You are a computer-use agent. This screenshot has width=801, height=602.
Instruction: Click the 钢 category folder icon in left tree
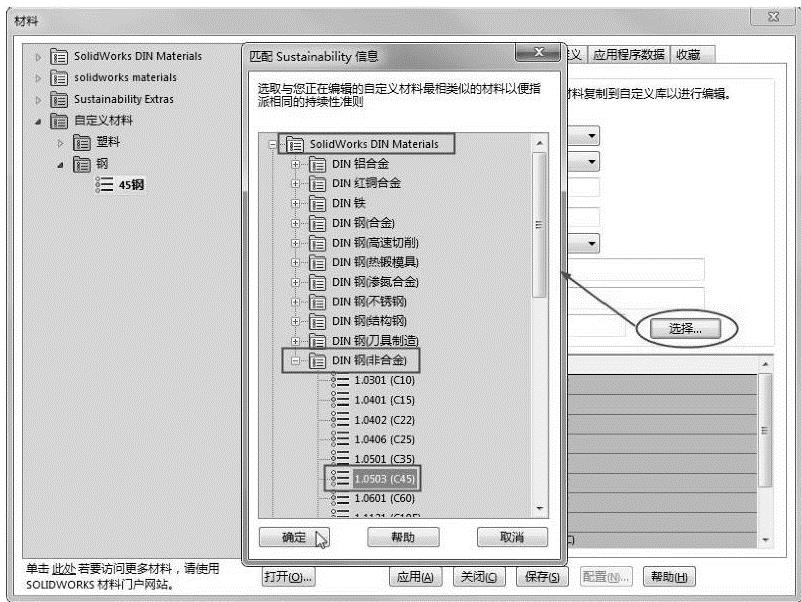click(x=82, y=164)
